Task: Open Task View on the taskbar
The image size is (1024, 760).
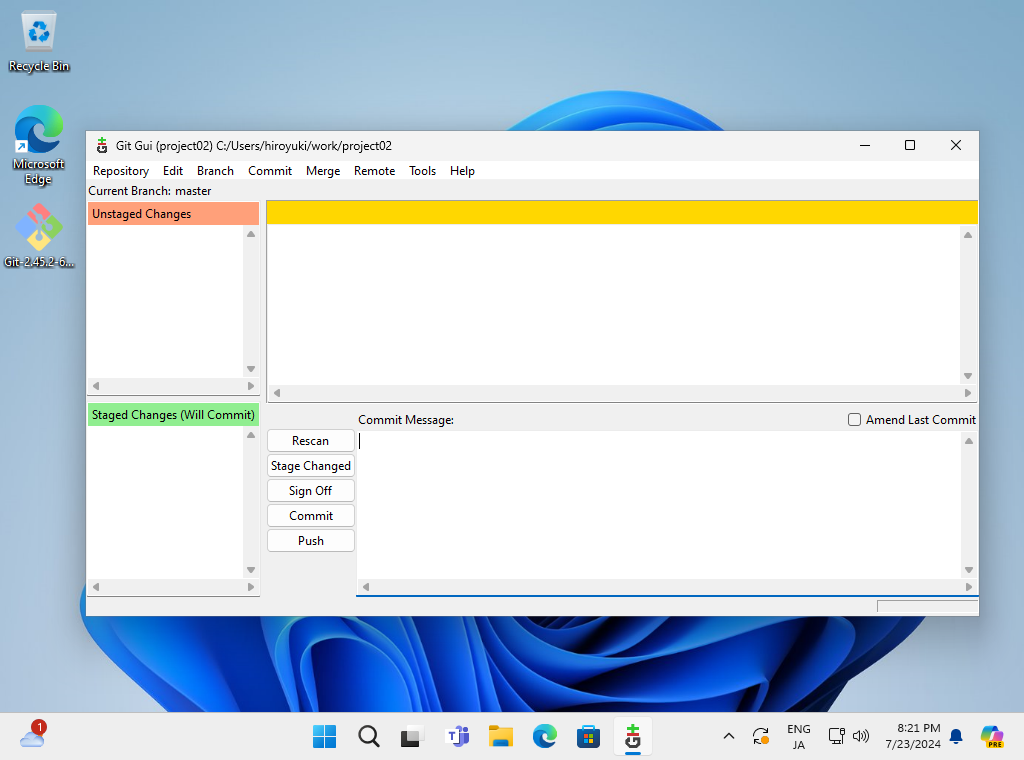Action: [412, 736]
